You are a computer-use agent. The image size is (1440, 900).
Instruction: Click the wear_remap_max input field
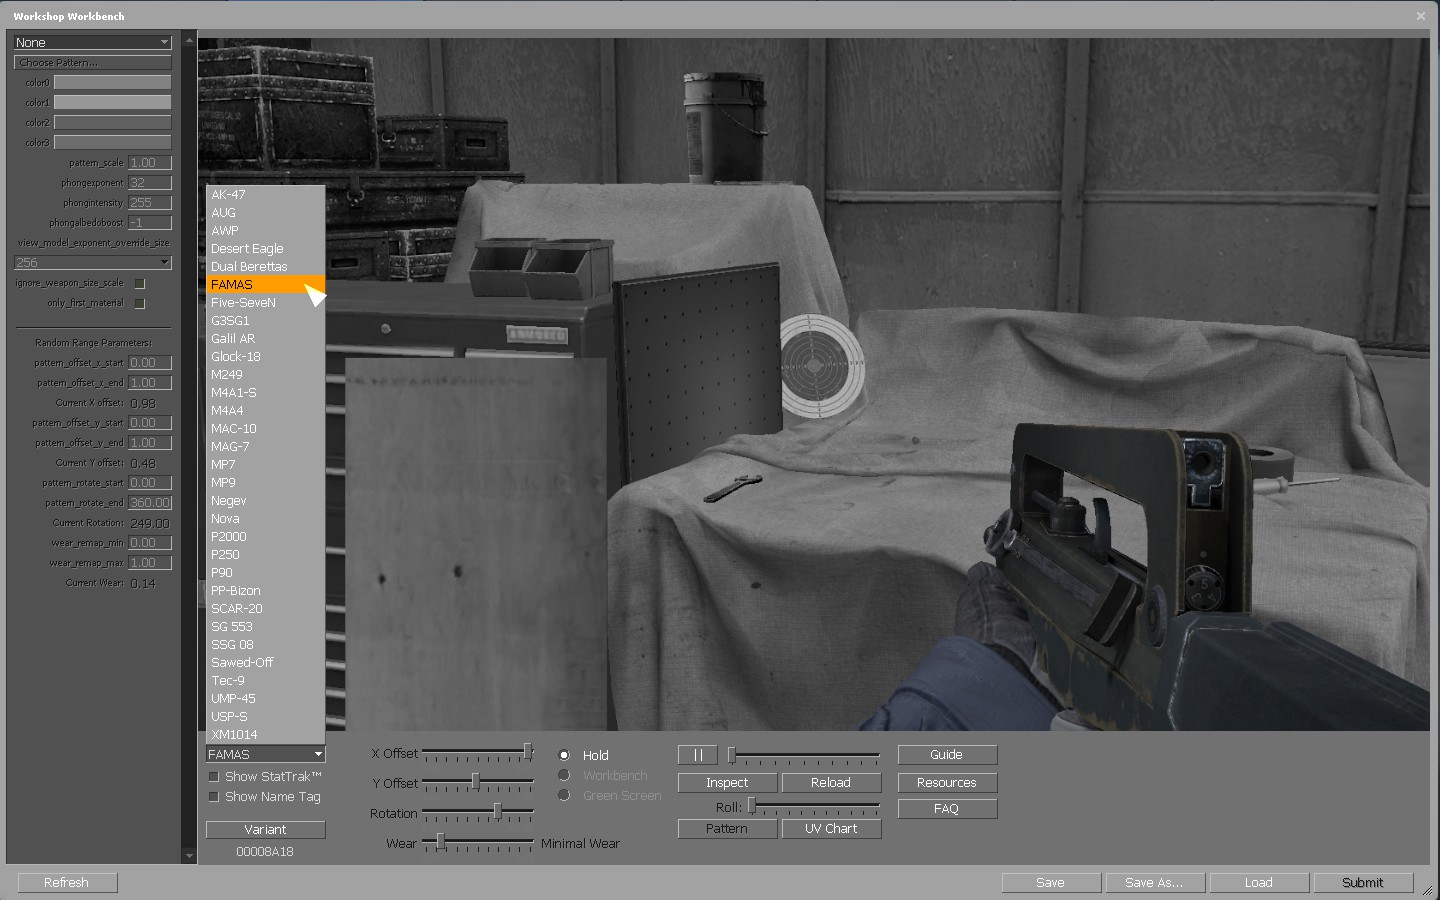[150, 562]
